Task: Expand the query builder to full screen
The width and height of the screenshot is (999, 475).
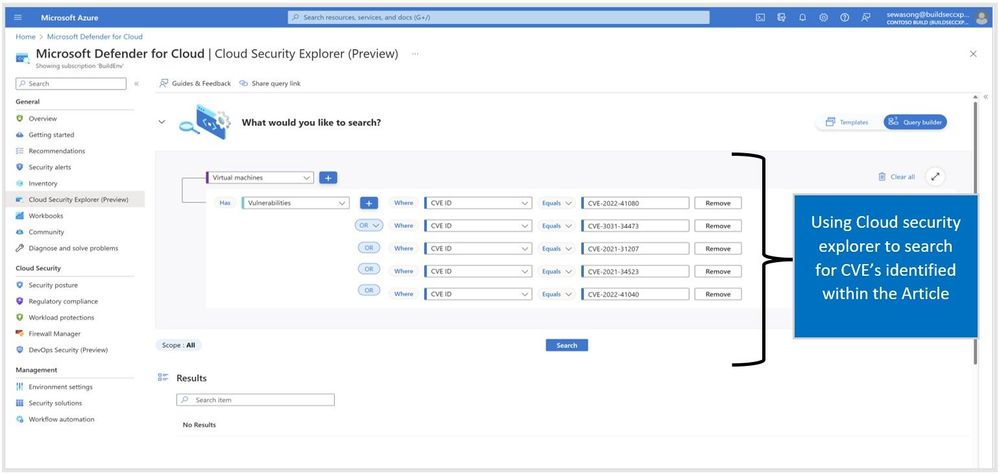Action: point(935,177)
